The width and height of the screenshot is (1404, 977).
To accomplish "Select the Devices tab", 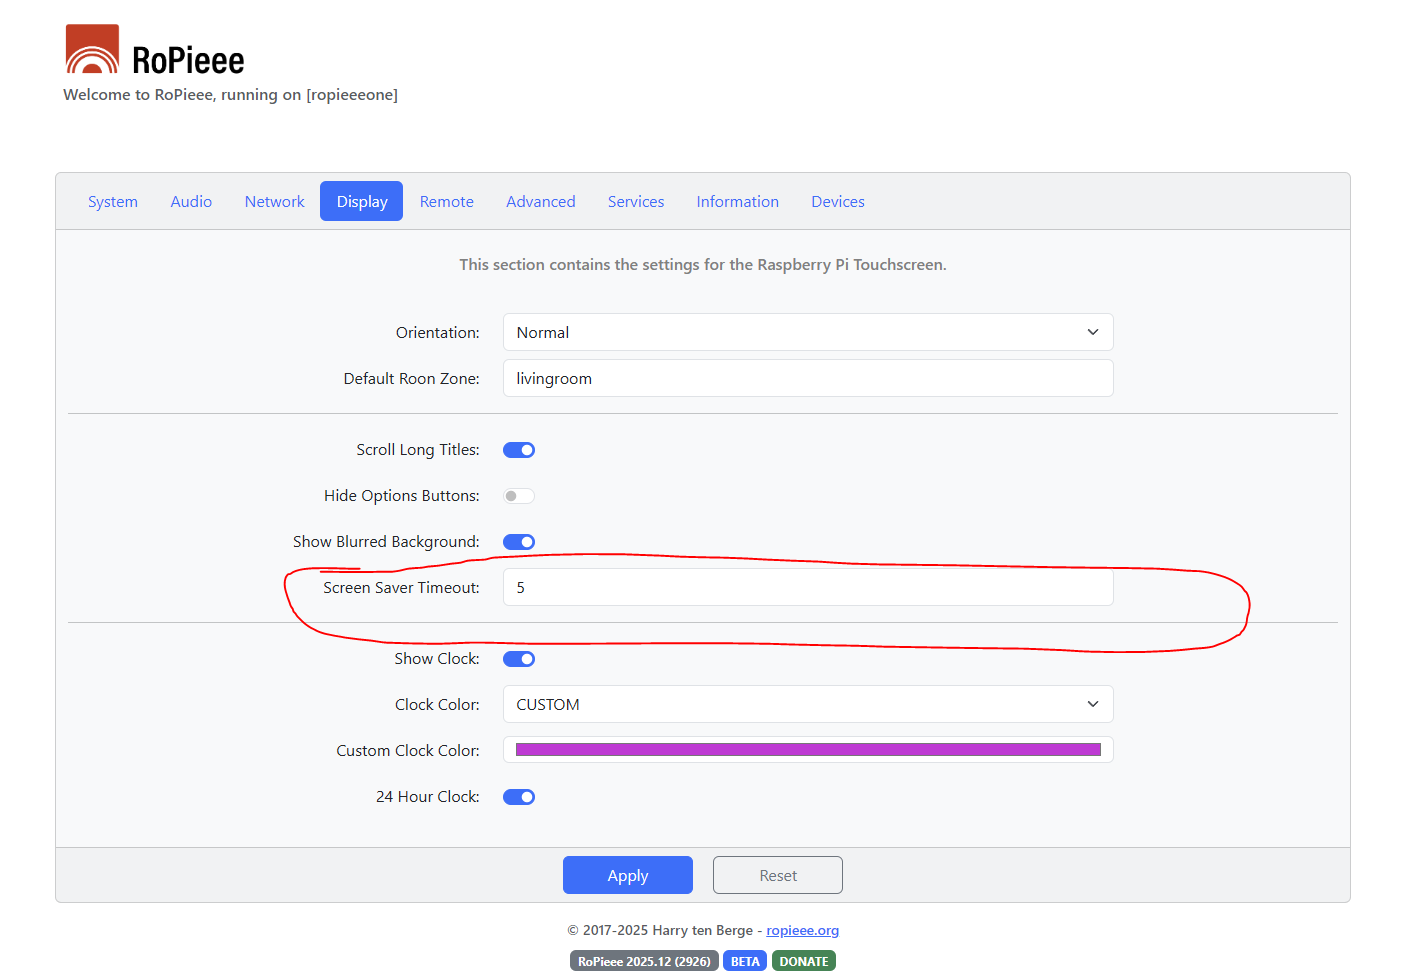I will pyautogui.click(x=837, y=201).
